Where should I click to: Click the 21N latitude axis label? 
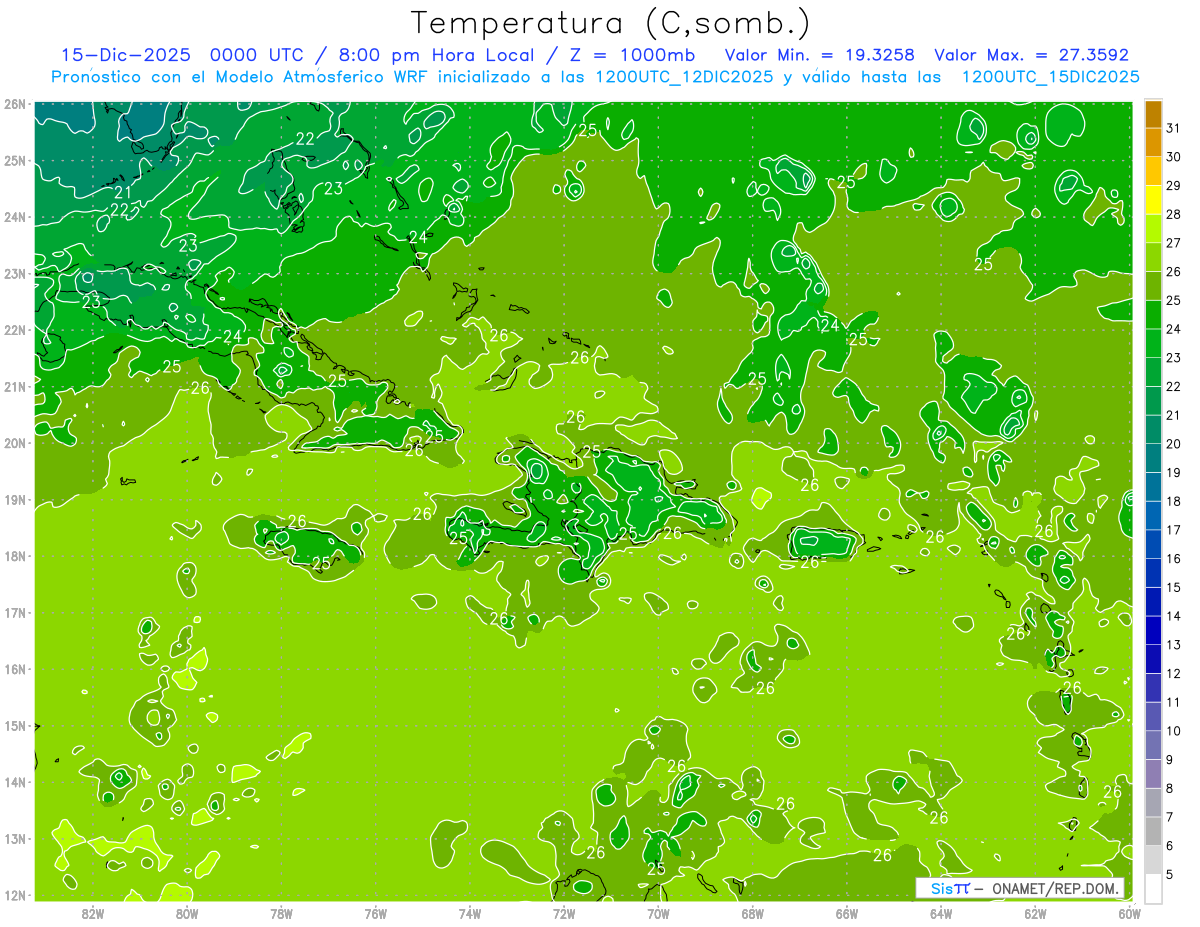click(14, 387)
